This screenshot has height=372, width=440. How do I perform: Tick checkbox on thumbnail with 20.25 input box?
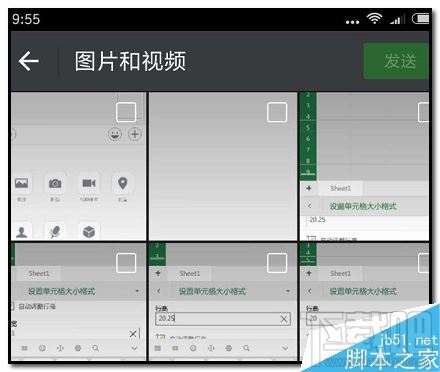coord(277,263)
